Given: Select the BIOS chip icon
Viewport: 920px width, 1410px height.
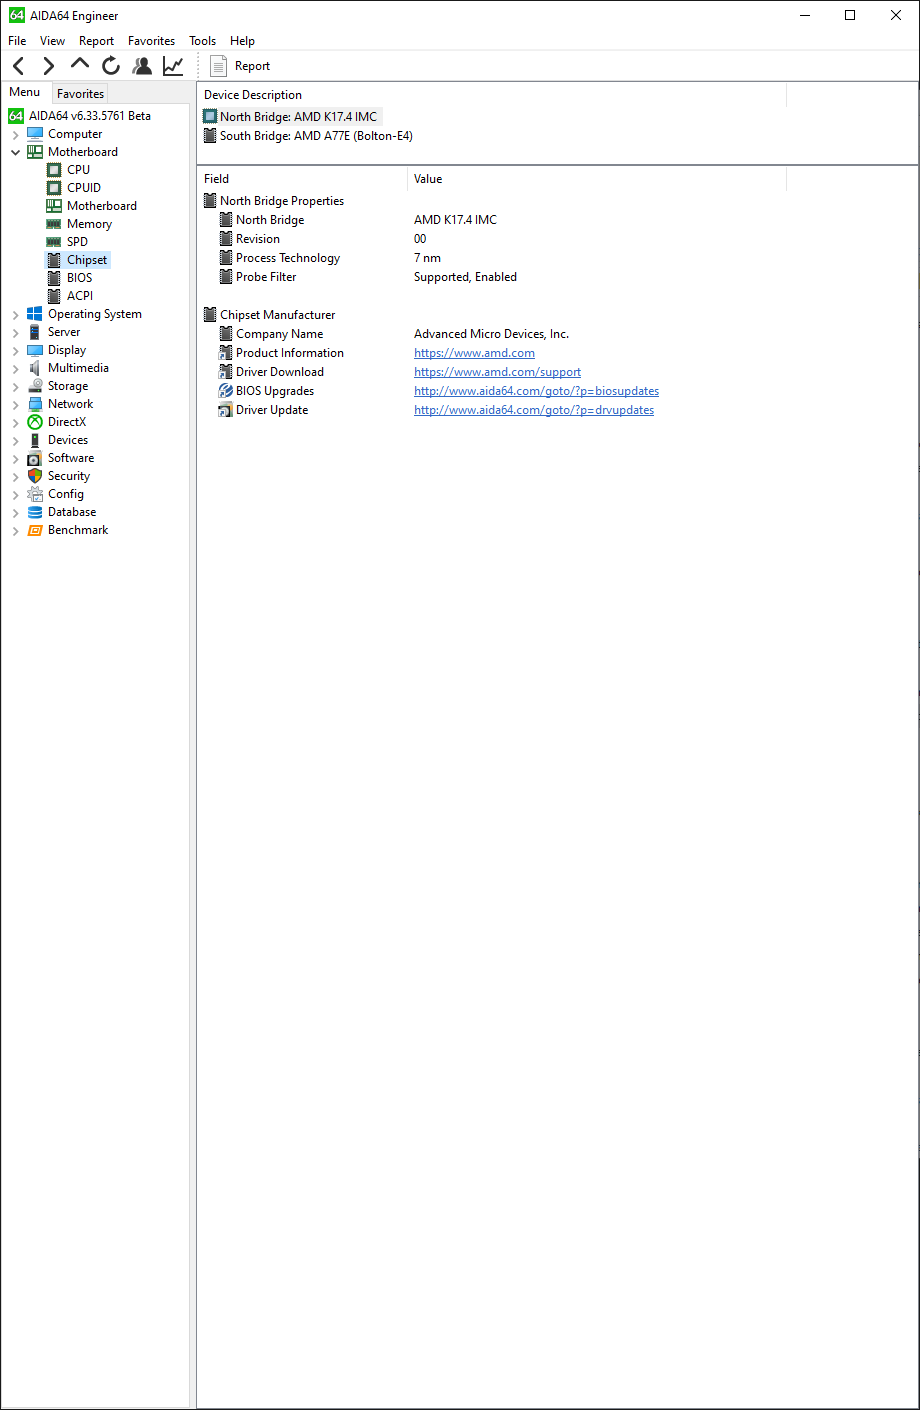Looking at the screenshot, I should 54,278.
